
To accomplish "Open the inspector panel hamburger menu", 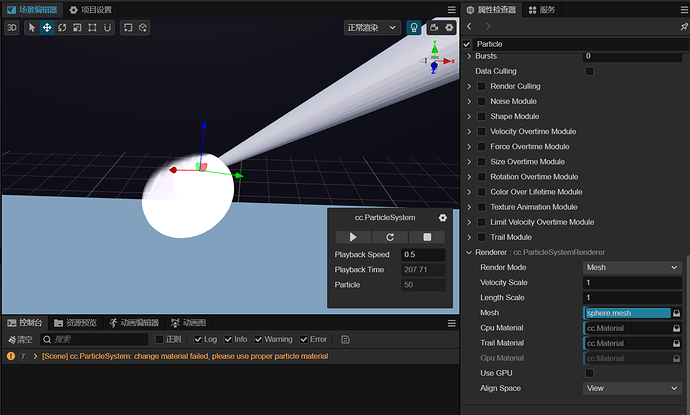I will pos(685,10).
